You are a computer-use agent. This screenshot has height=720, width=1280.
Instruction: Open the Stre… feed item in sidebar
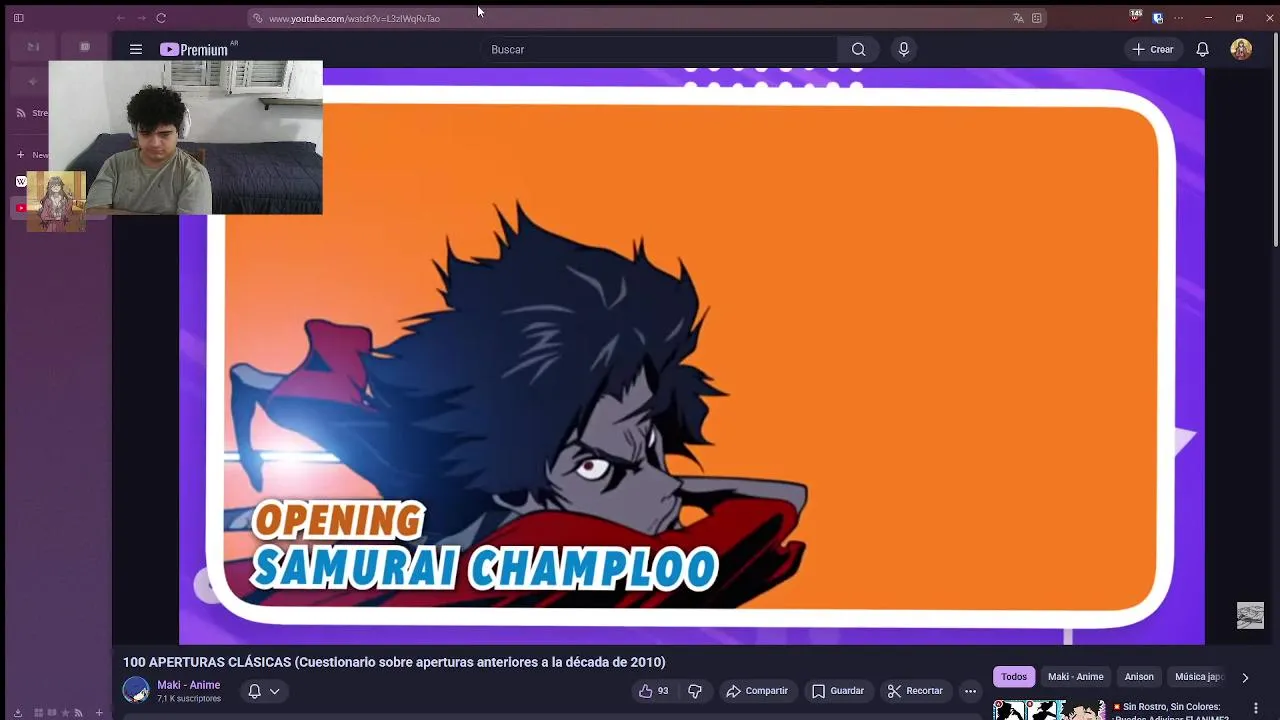[x=32, y=113]
